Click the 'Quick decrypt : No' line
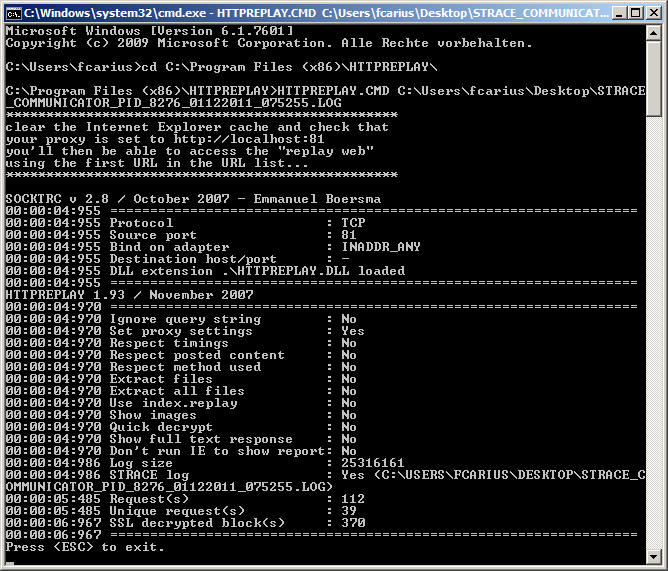Image resolution: width=668 pixels, height=571 pixels. pyautogui.click(x=181, y=427)
